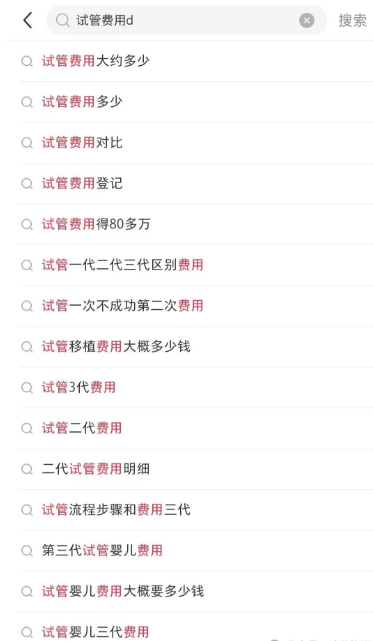Pick suggestion 试管一代二代三代区别费用
Image resolution: width=374 pixels, height=641 pixels.
pos(196,265)
